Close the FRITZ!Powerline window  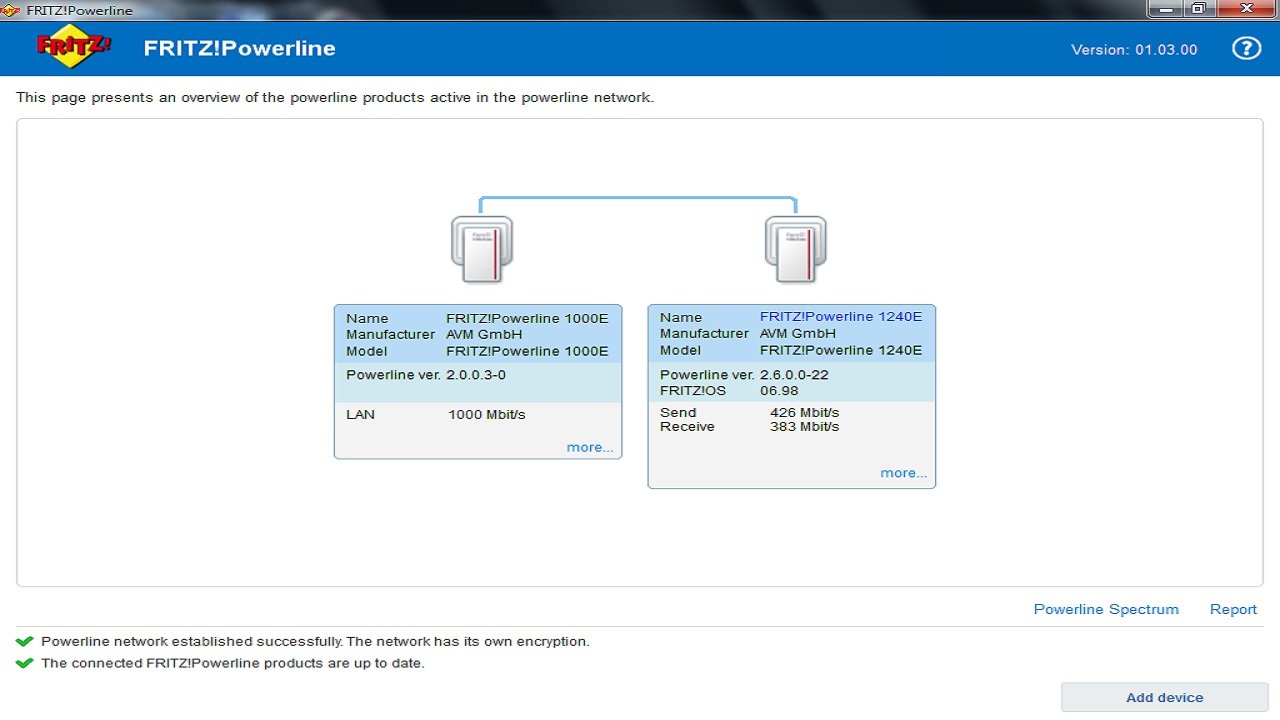[x=1245, y=9]
